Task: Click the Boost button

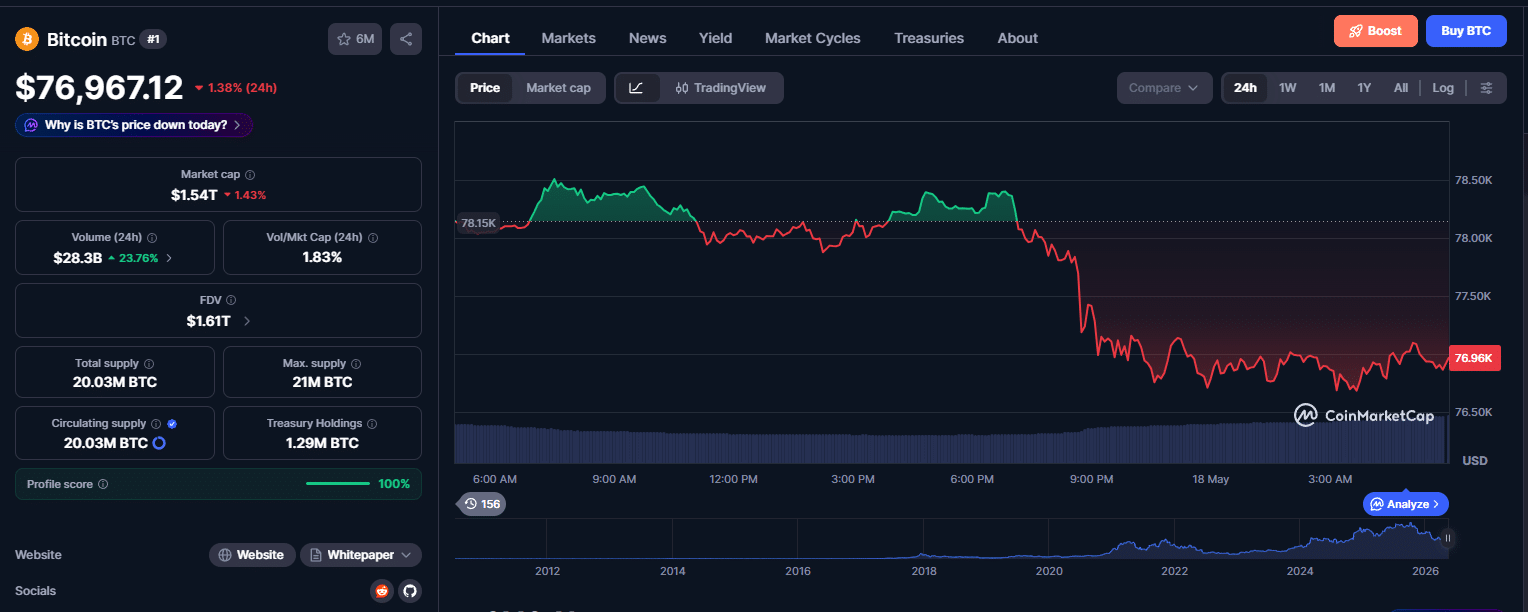Action: tap(1375, 31)
